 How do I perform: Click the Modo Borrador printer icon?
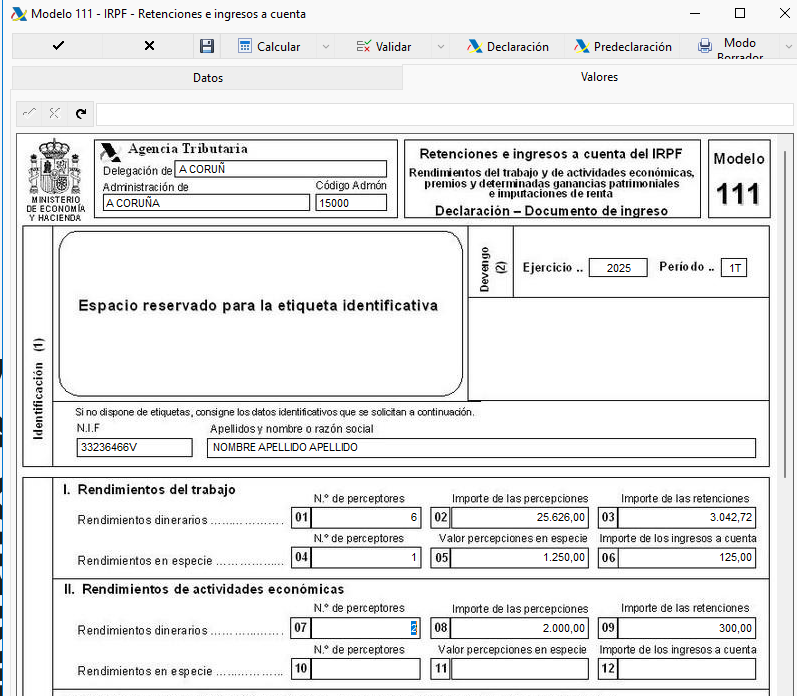(706, 46)
